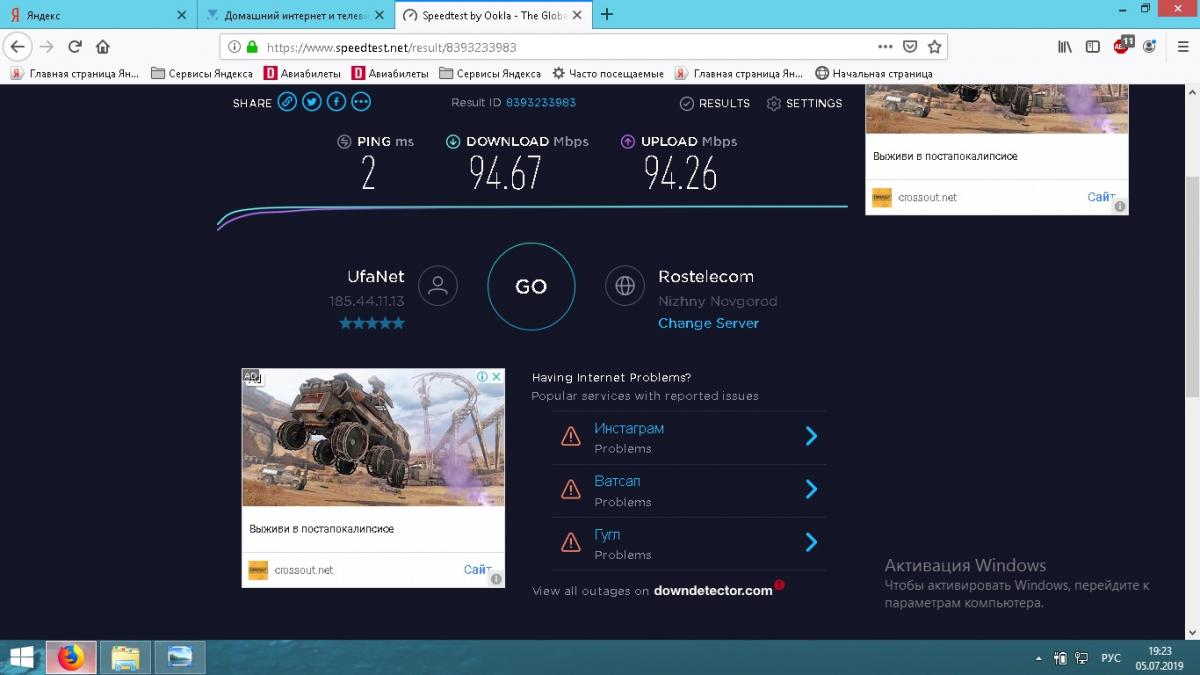Expand the Гугл problems entry arrow
The width and height of the screenshot is (1200, 675).
811,542
